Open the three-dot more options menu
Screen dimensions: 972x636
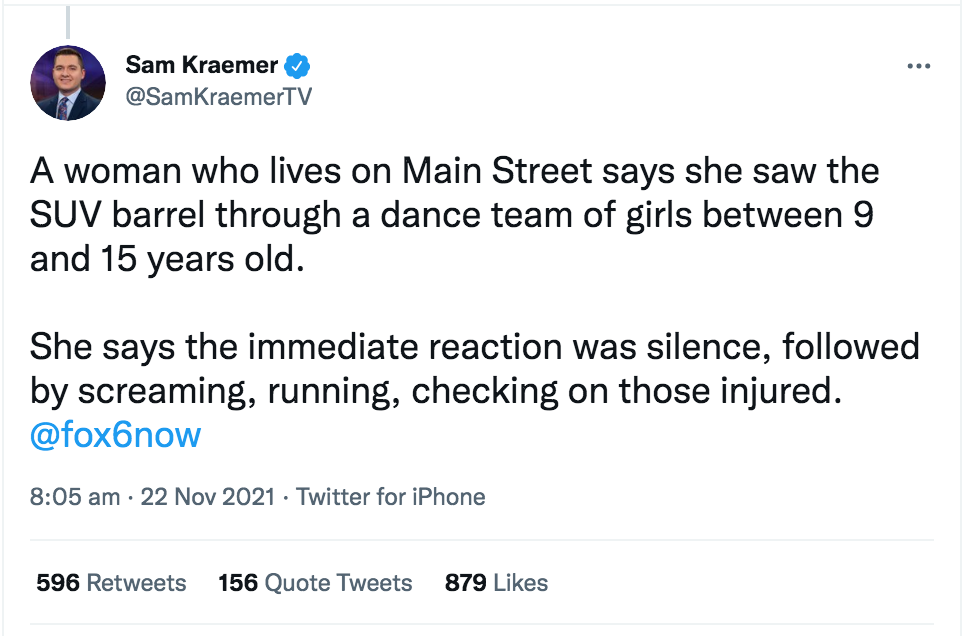[917, 66]
